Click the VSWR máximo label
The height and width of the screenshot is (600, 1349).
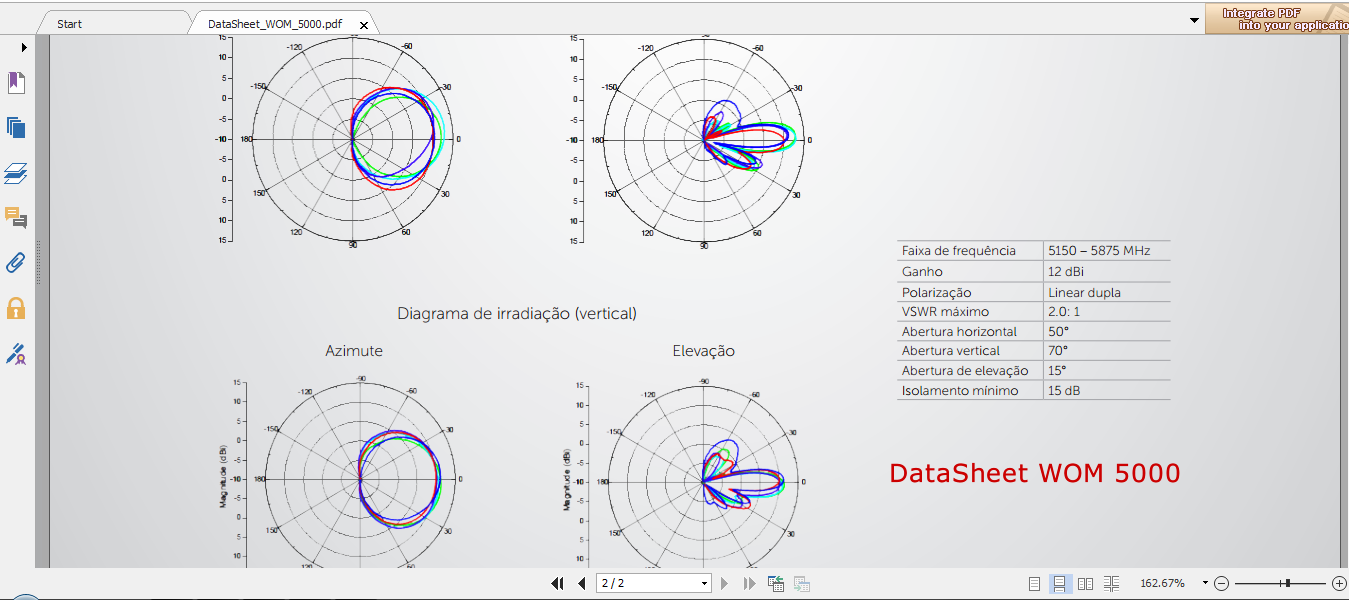(x=945, y=312)
